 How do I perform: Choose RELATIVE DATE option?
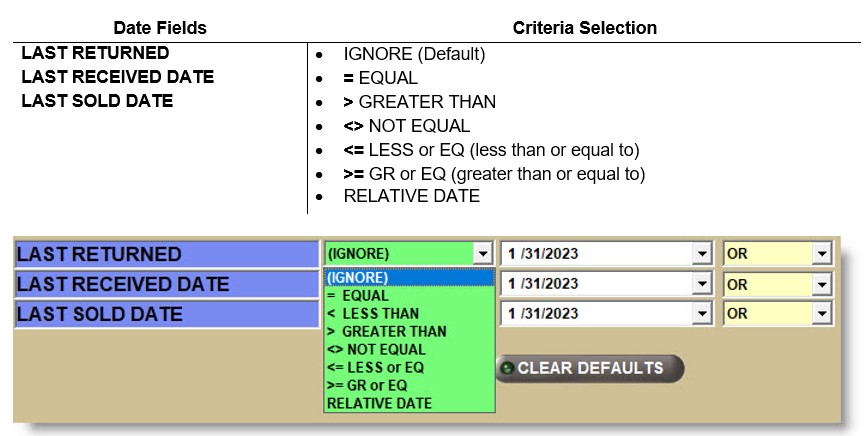[x=380, y=403]
